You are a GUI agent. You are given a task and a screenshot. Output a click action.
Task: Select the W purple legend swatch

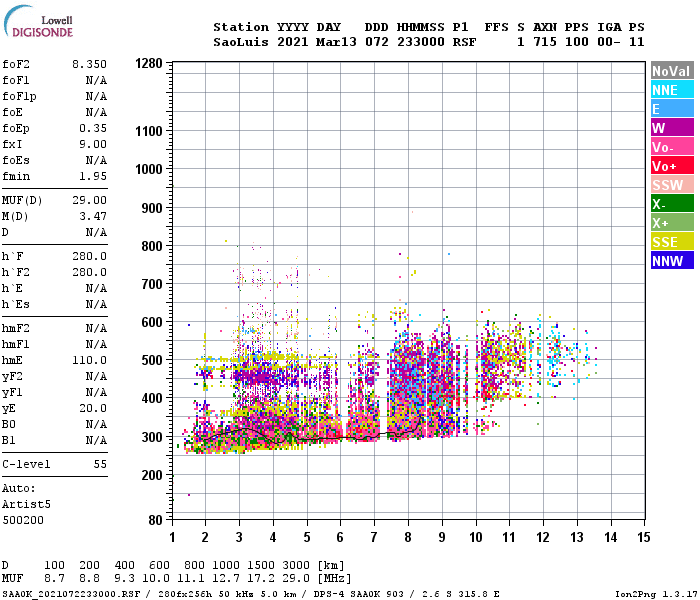672,128
